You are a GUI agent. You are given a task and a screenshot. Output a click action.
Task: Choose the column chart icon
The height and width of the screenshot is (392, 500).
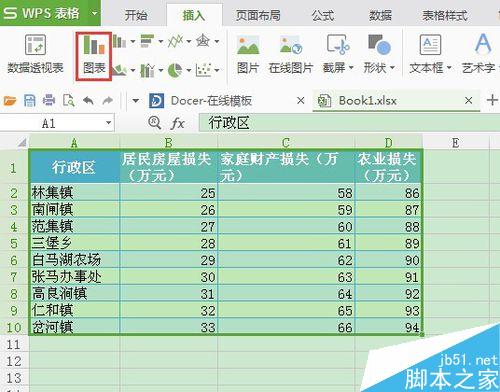point(119,42)
